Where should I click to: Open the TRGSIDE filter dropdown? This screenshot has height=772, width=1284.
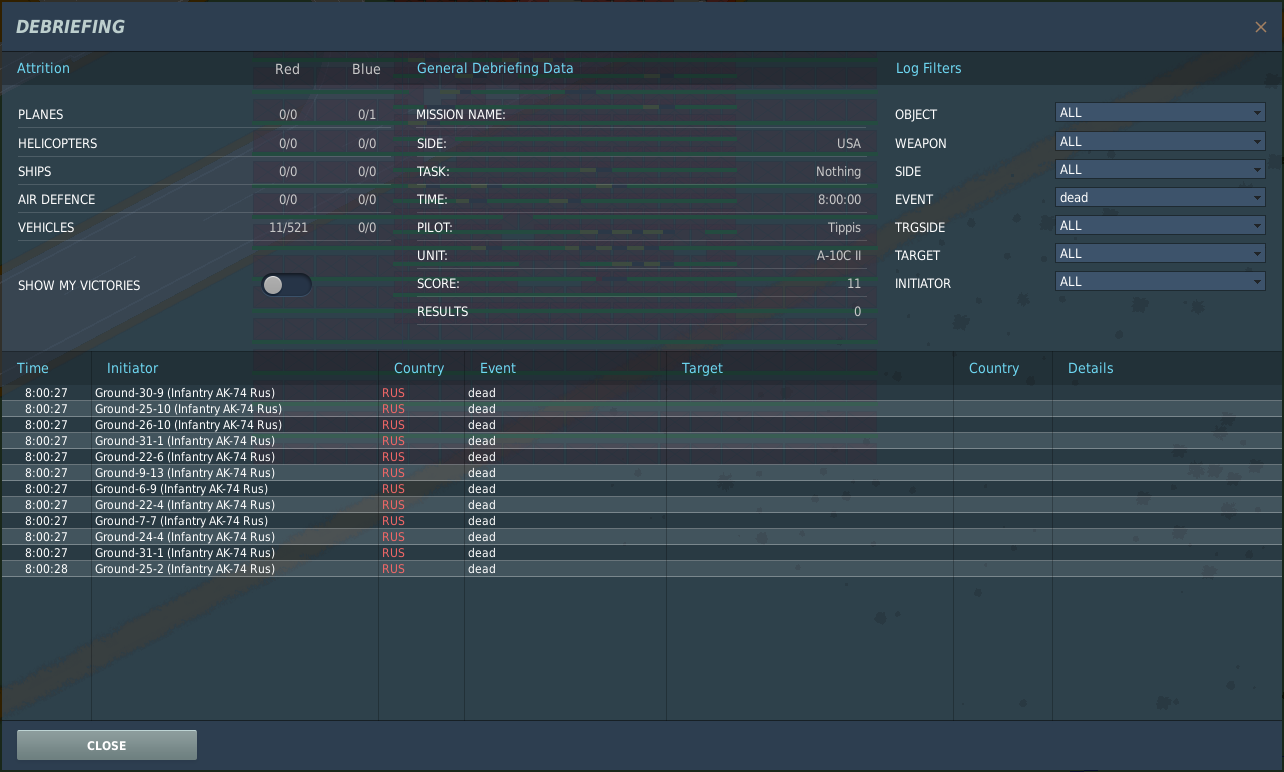coord(1160,225)
